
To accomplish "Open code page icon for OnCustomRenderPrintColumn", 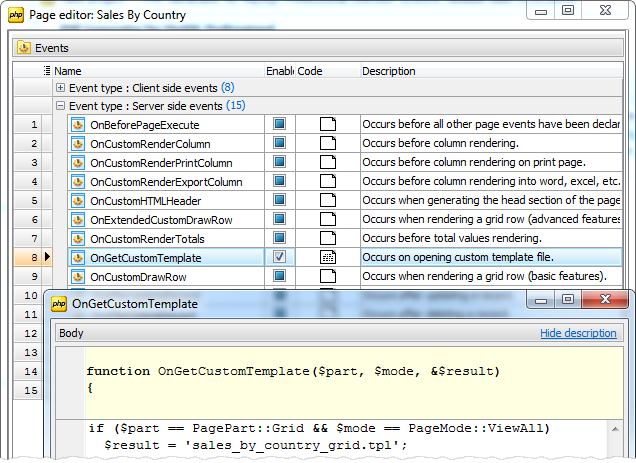I will pos(327,163).
